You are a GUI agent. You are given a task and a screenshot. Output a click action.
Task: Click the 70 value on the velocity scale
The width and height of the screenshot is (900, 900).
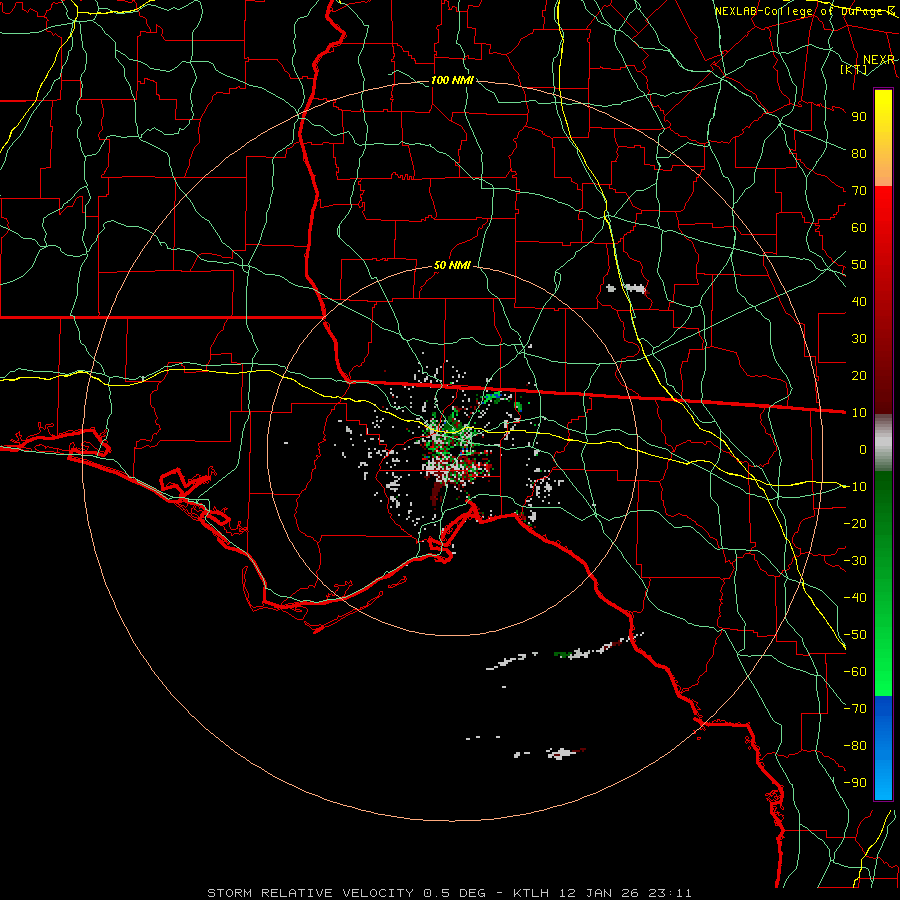pyautogui.click(x=859, y=191)
